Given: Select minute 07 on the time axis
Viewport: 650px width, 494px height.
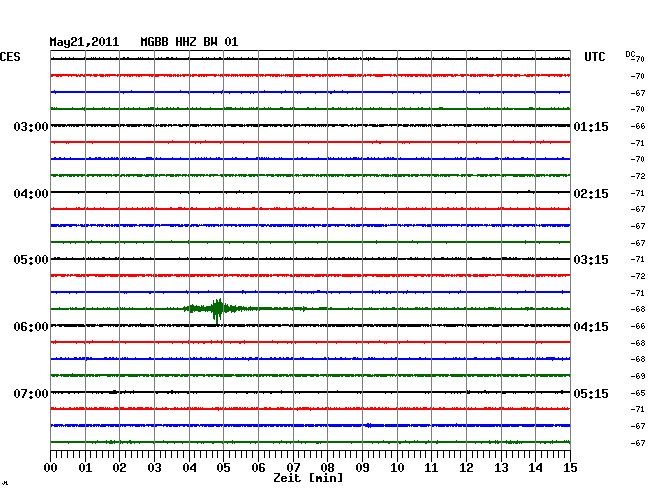Looking at the screenshot, I should coord(293,468).
